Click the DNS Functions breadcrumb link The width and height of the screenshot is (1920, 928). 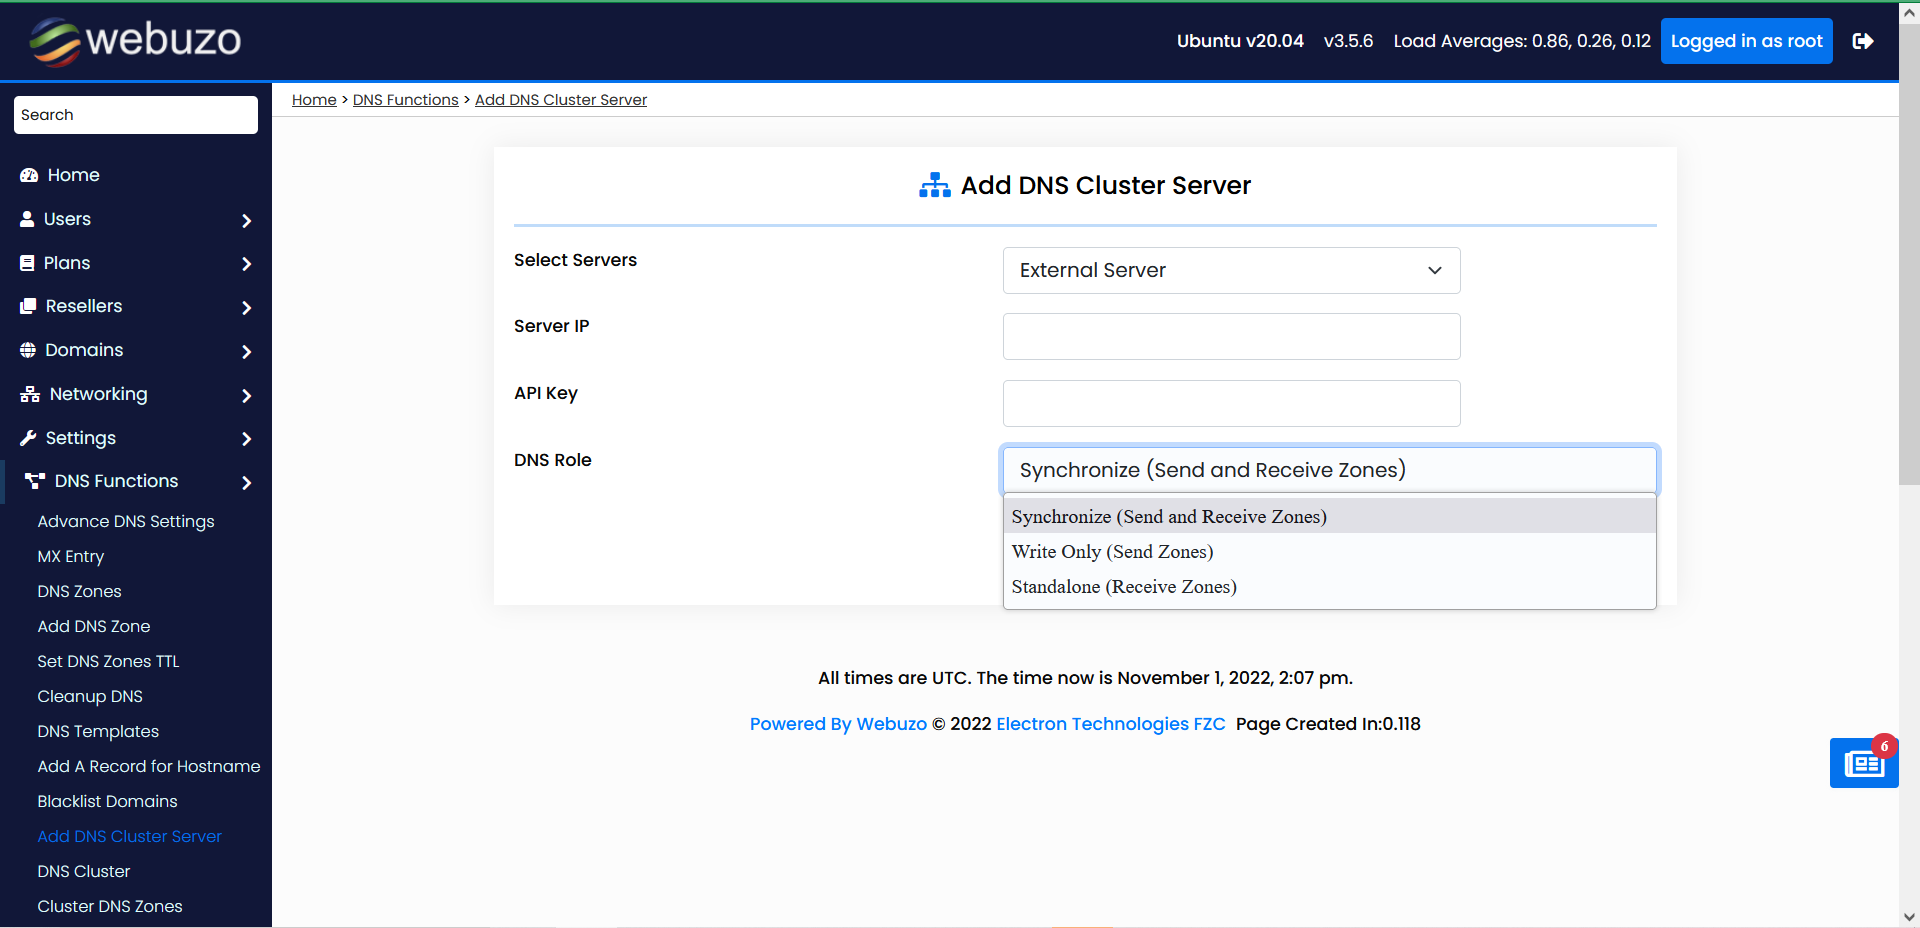coord(405,100)
